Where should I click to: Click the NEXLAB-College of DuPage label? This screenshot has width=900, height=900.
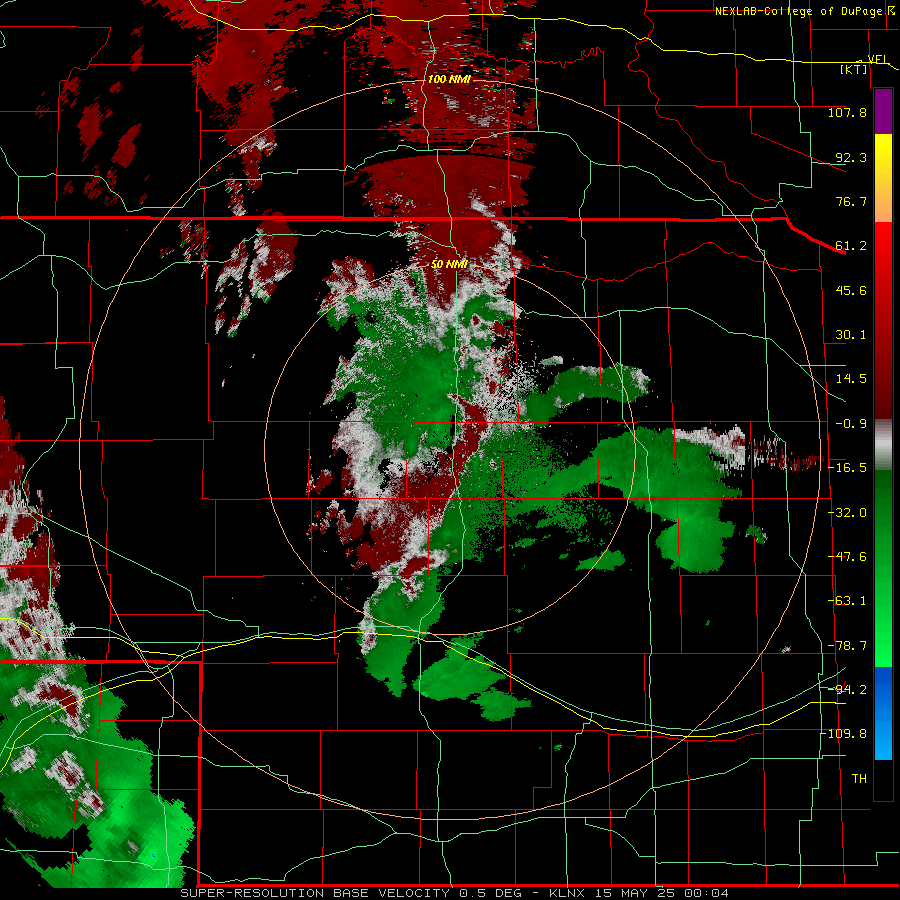pos(801,11)
